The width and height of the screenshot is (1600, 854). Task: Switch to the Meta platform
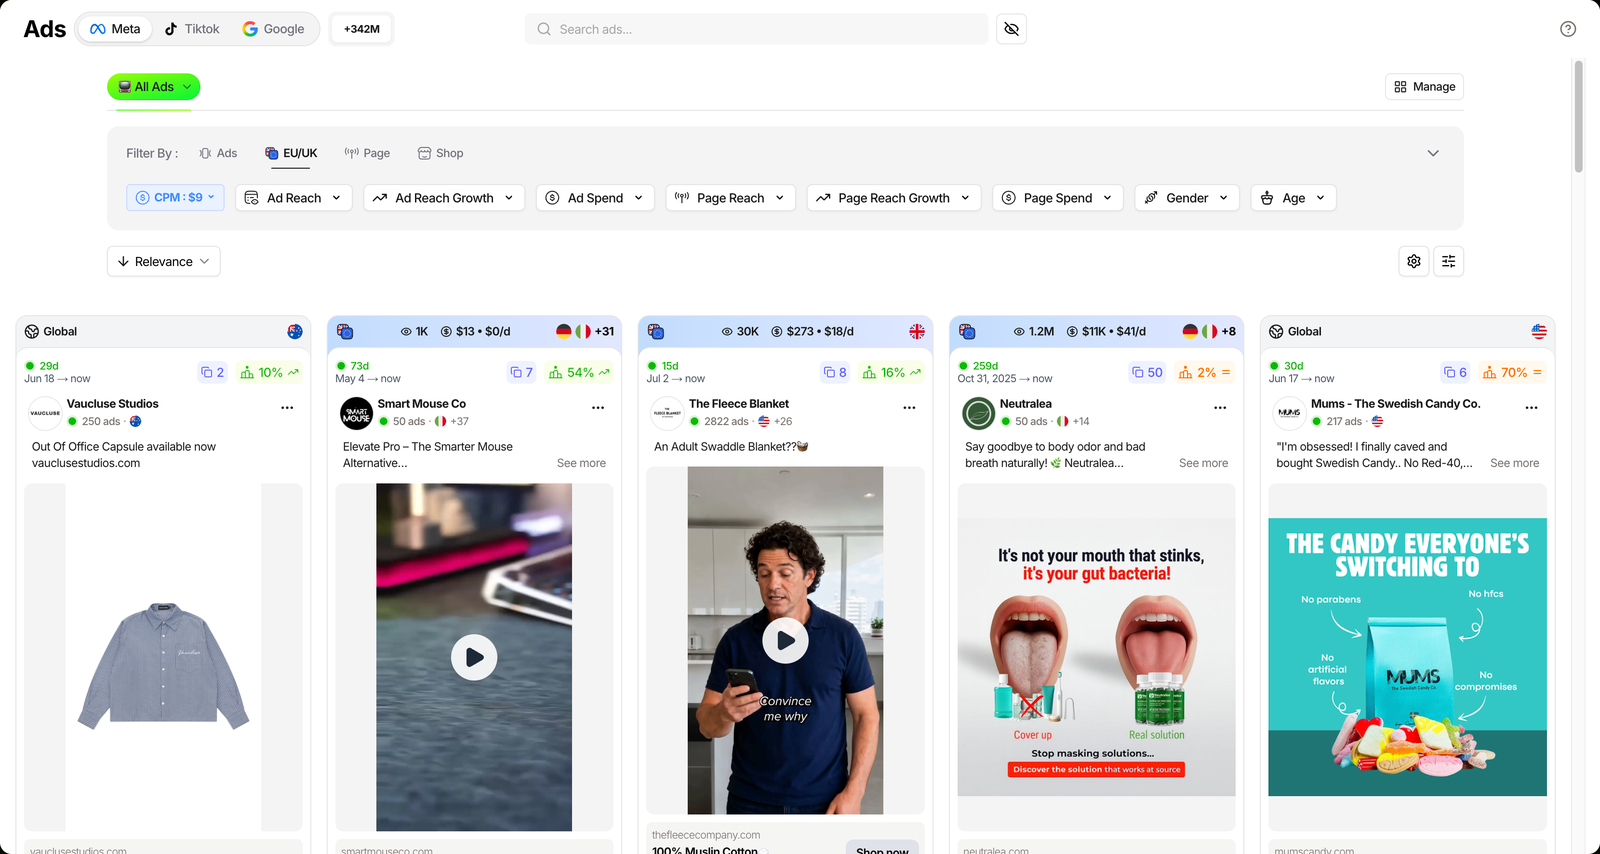click(115, 29)
